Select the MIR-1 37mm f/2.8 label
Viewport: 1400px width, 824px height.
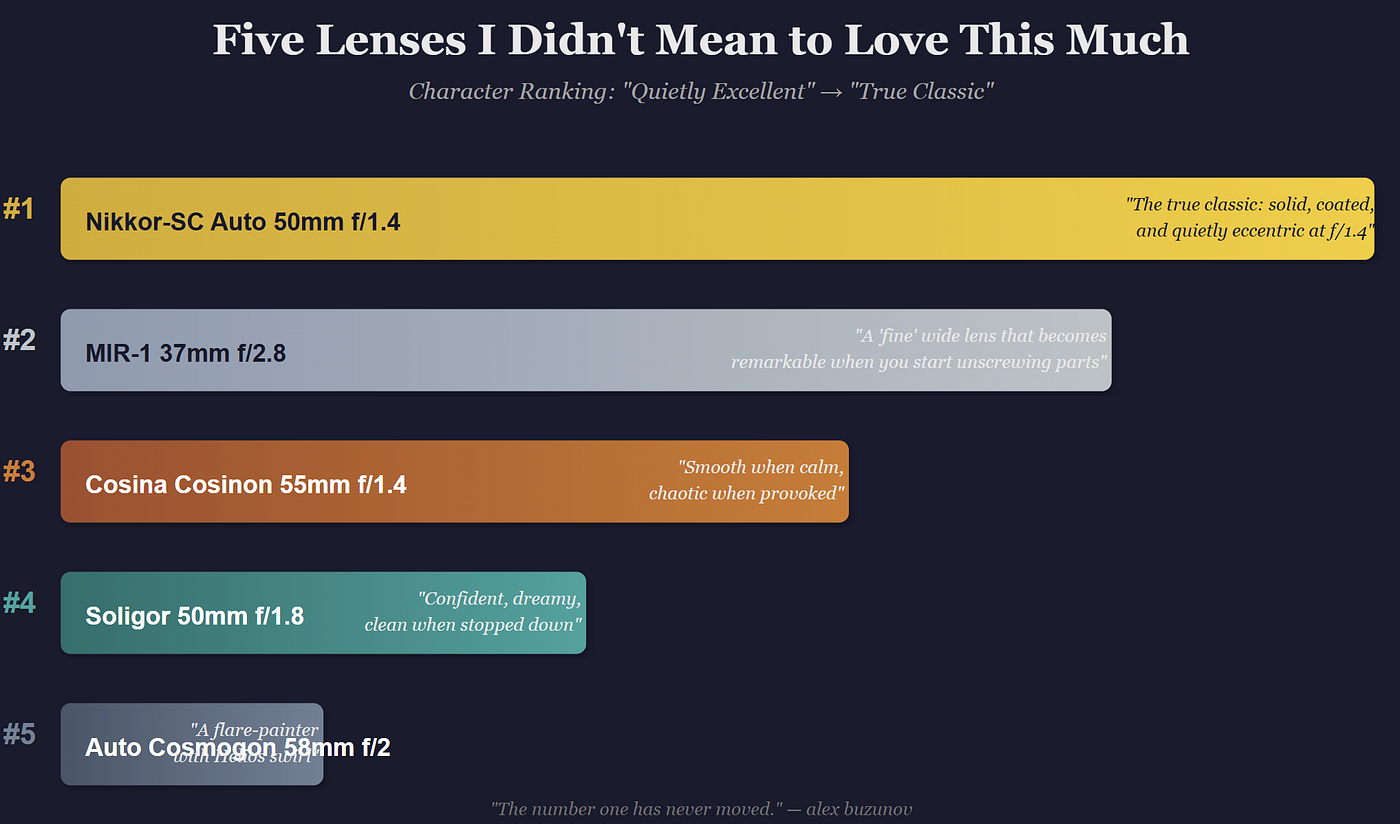click(x=186, y=353)
